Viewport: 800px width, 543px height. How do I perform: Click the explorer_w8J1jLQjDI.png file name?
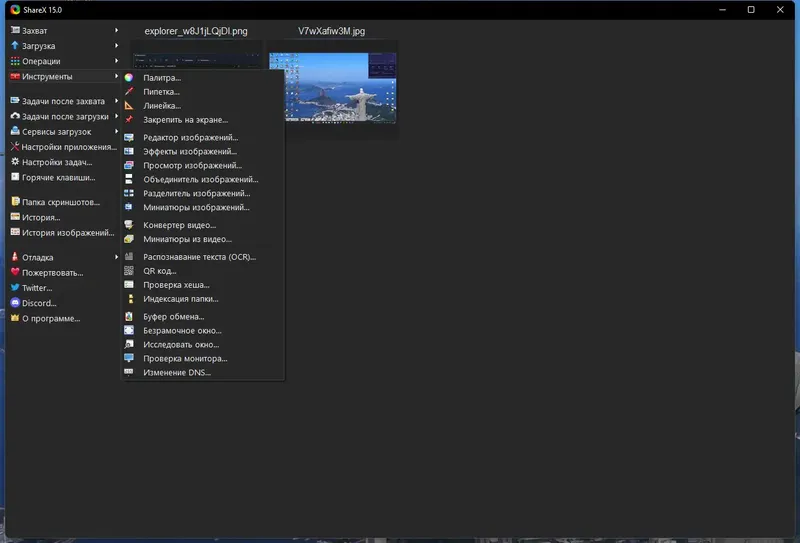point(196,31)
